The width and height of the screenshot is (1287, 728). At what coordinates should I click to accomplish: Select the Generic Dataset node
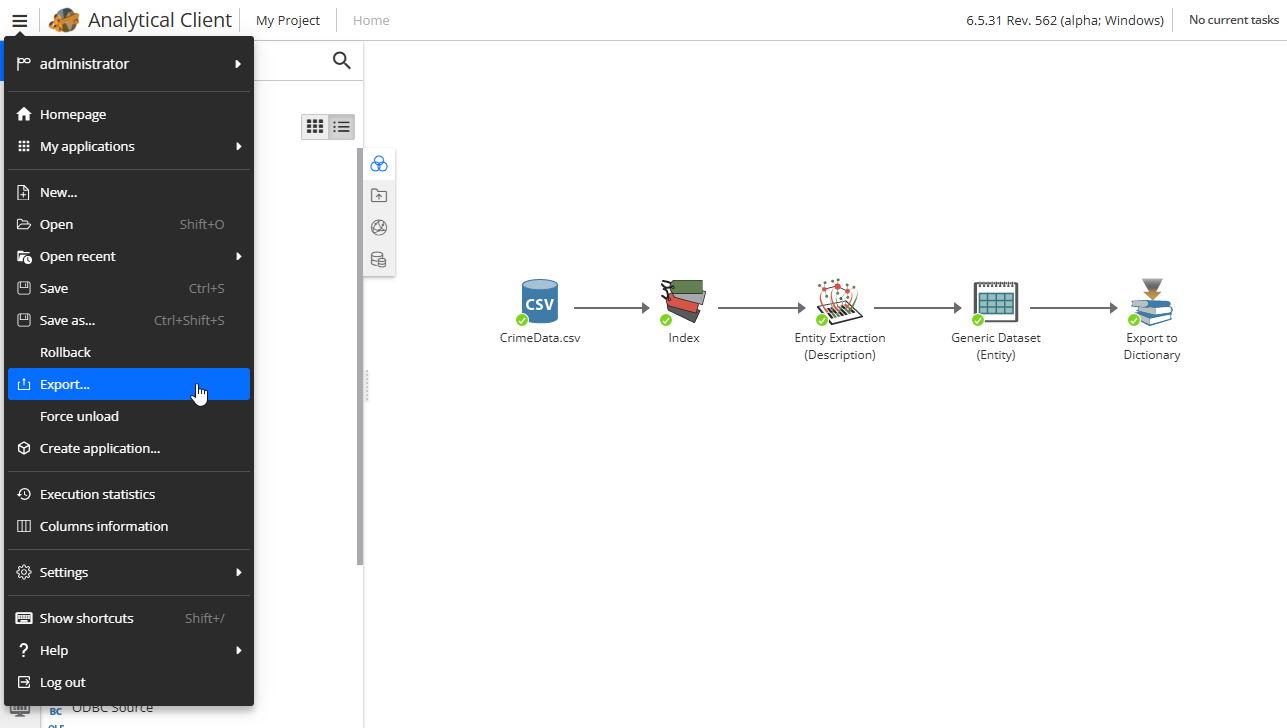pos(996,302)
